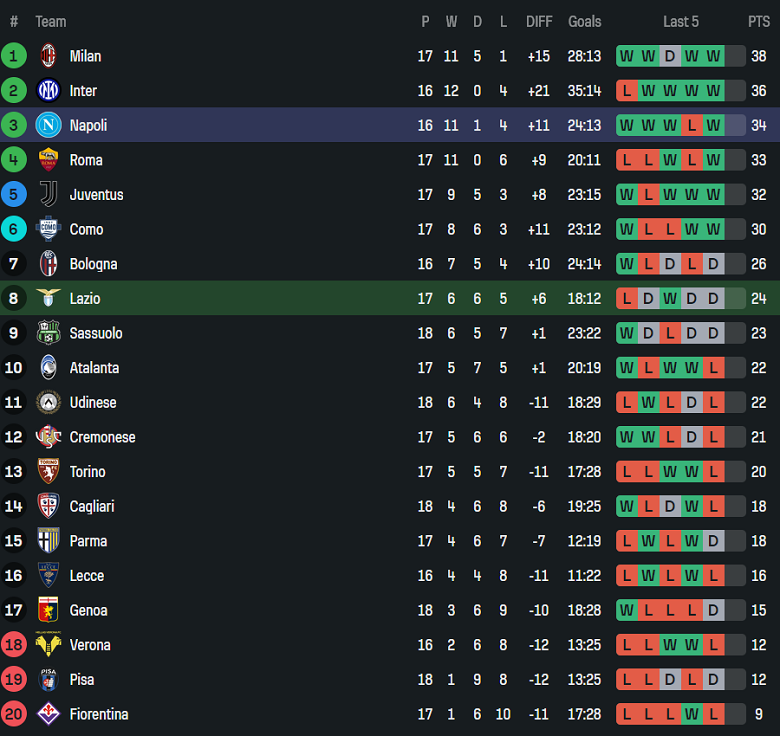Click rank 20 red relegation badge

tap(14, 714)
